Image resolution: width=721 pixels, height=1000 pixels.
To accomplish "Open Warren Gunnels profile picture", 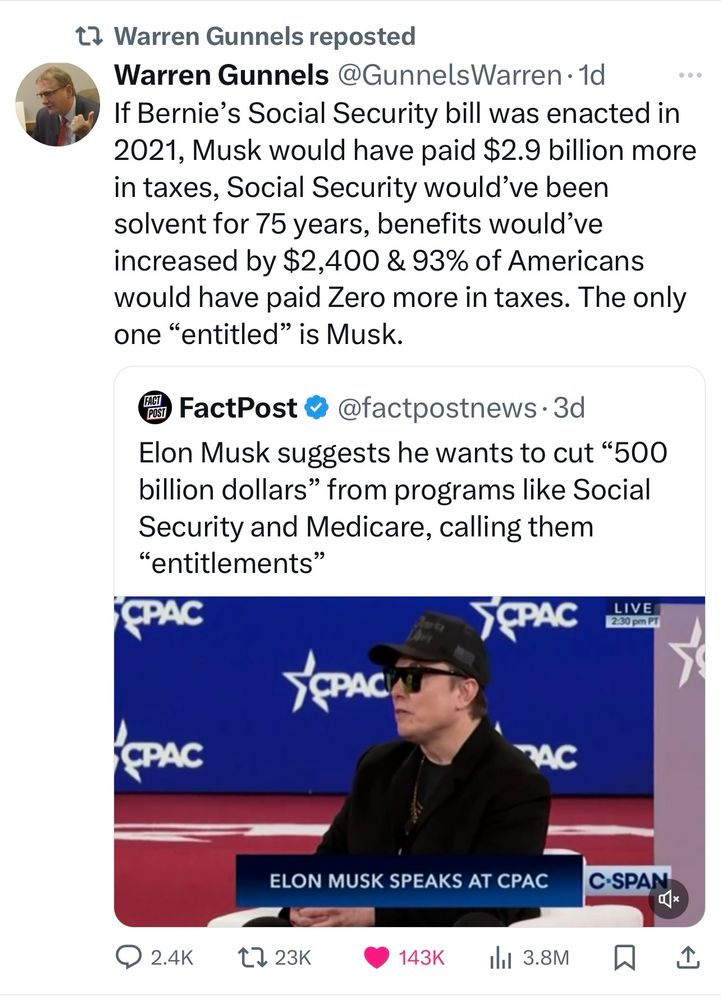I will coord(57,104).
